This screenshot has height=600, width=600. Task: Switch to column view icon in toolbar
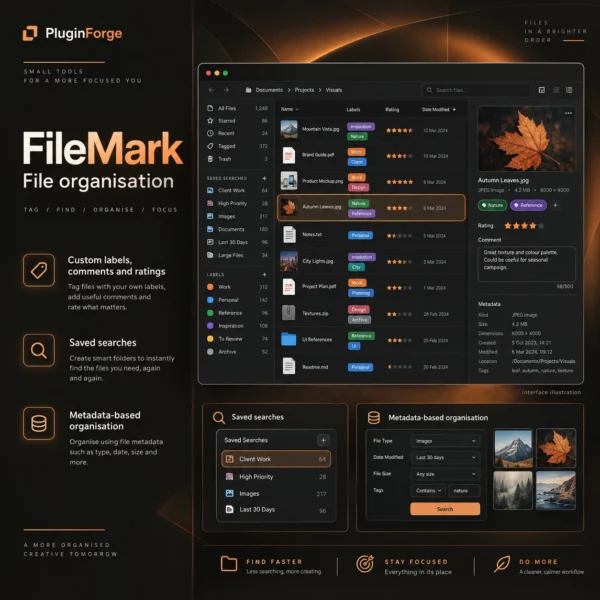pos(569,90)
